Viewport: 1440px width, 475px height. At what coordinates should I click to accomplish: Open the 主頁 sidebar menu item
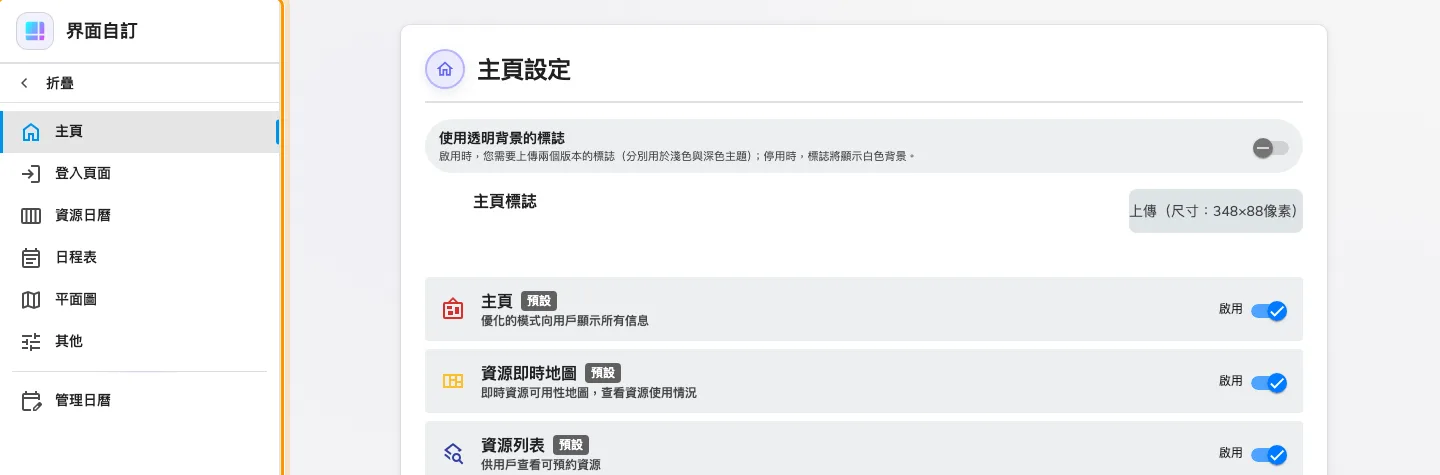140,132
